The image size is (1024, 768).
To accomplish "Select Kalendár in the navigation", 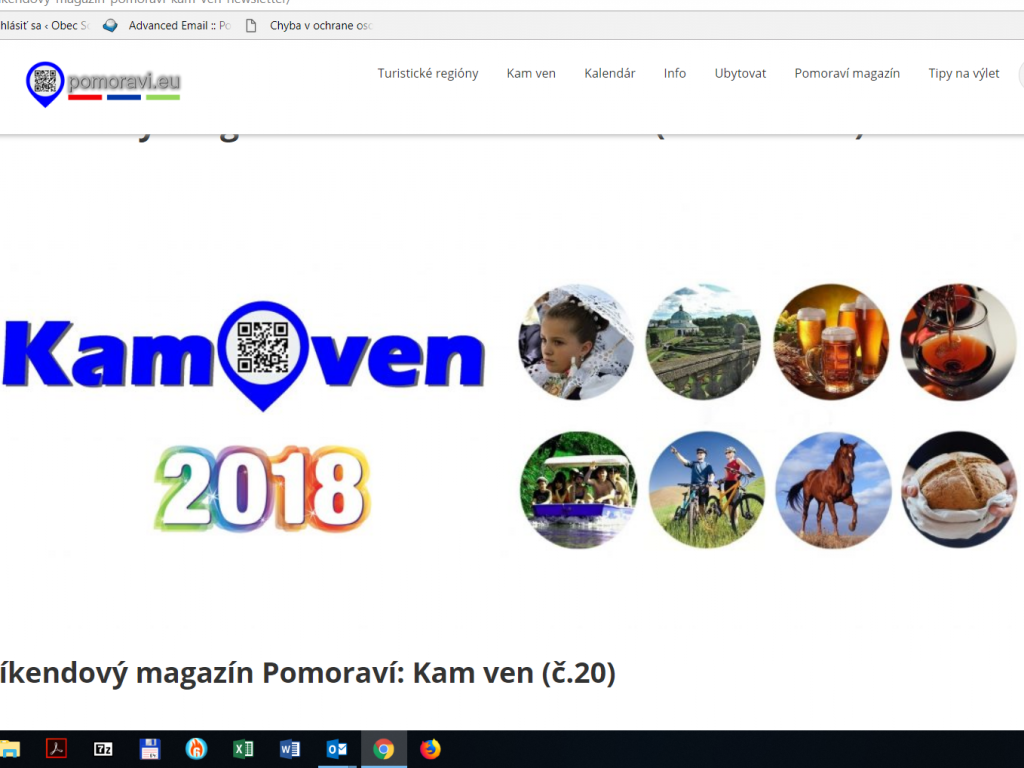I will [609, 73].
